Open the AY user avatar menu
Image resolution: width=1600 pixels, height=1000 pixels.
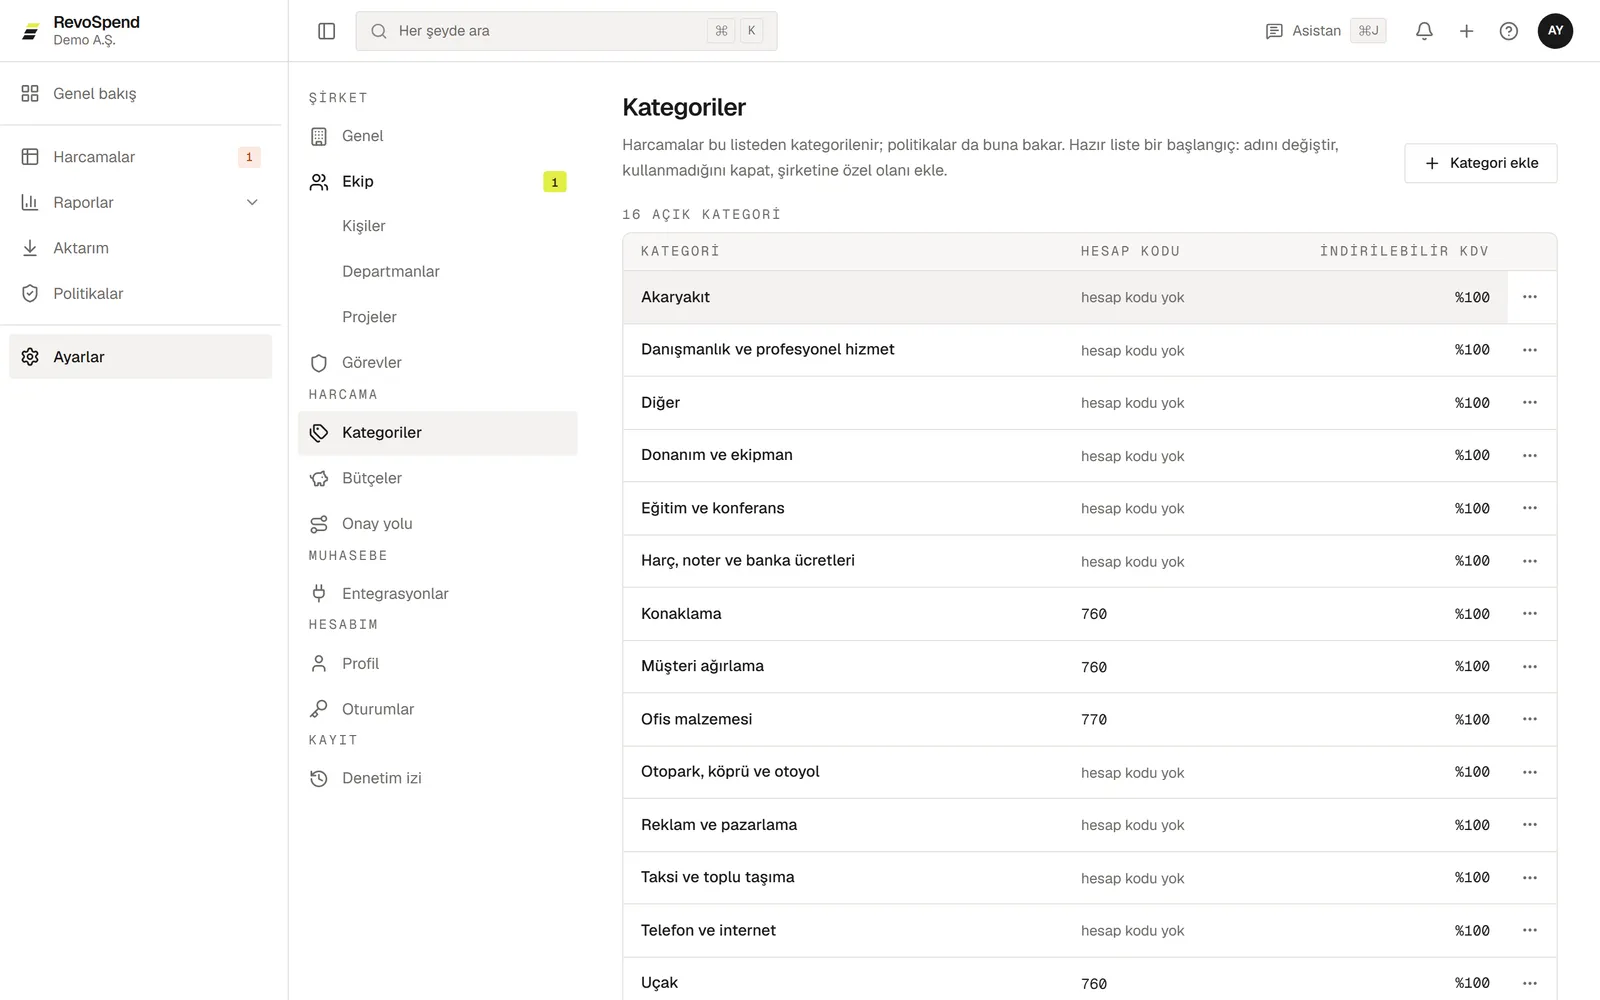click(x=1555, y=31)
